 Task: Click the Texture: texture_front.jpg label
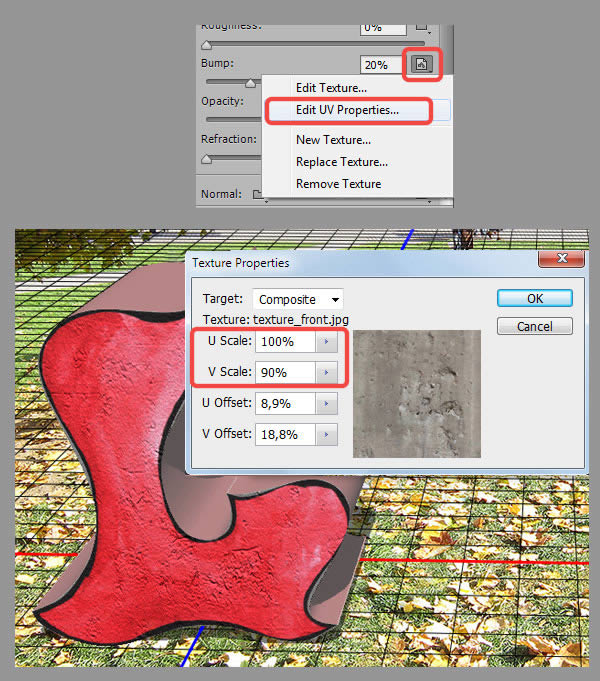click(x=275, y=320)
